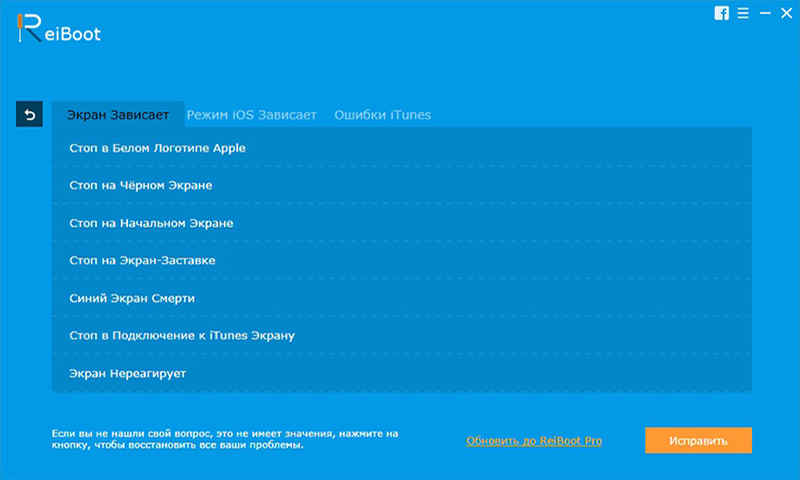Viewport: 800px width, 480px height.
Task: Select Стоп в Подключение к iTunes Экрану
Action: (402, 336)
